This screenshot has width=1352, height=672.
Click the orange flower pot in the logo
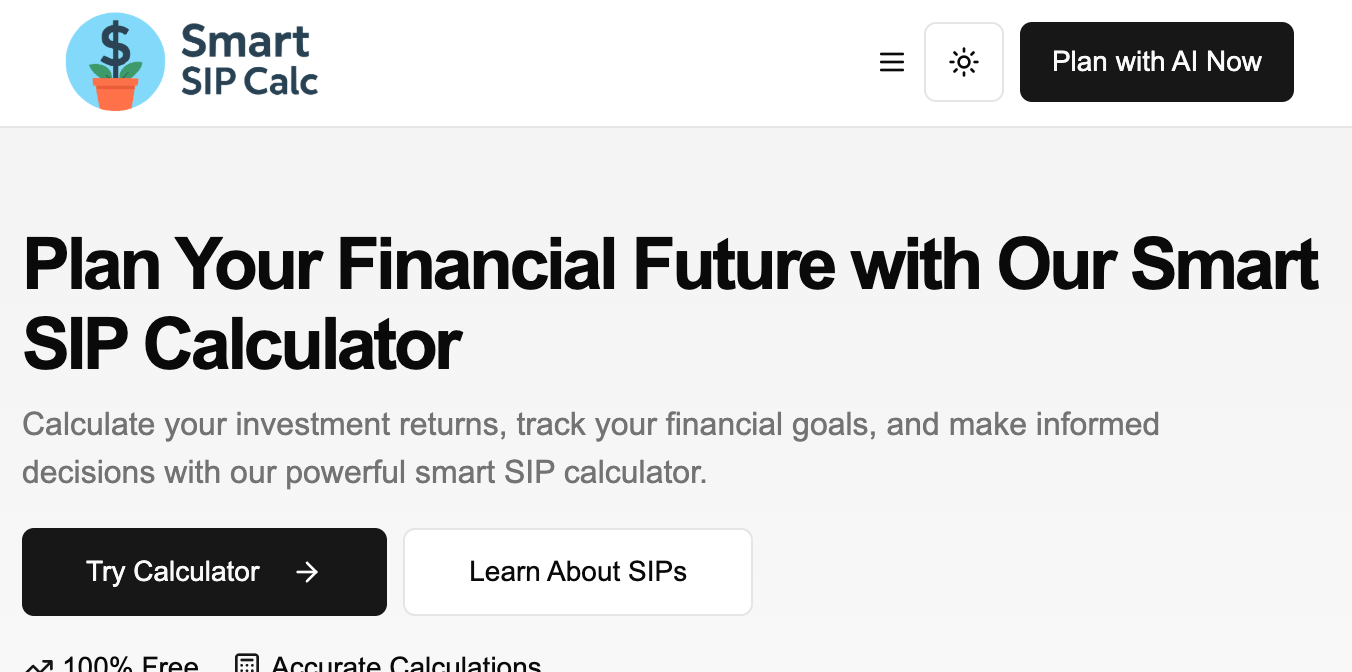(115, 93)
